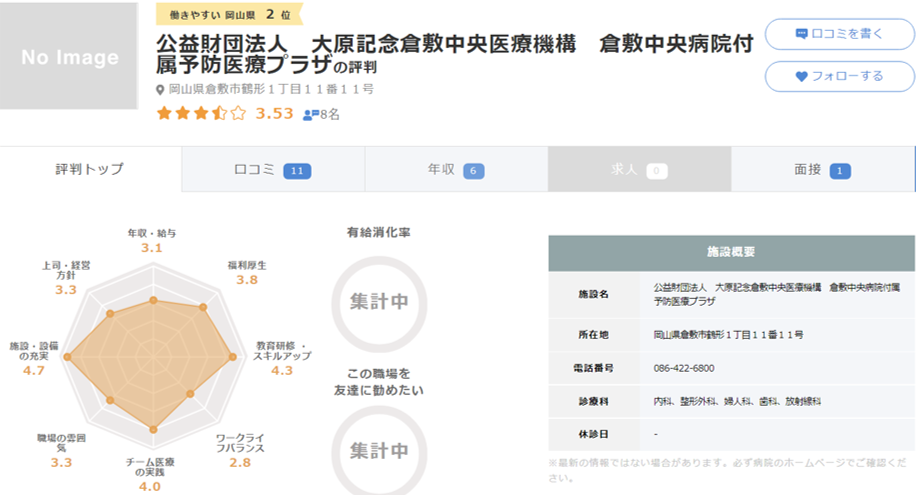The height and width of the screenshot is (495, 916).
Task: Click the 有給消化率 label
Action: [379, 233]
